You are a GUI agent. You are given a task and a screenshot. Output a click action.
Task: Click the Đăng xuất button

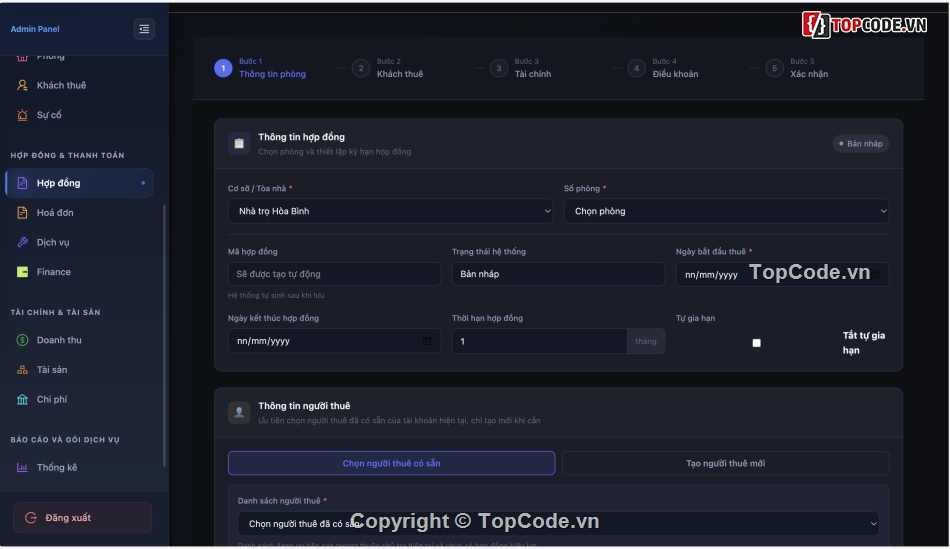82,517
